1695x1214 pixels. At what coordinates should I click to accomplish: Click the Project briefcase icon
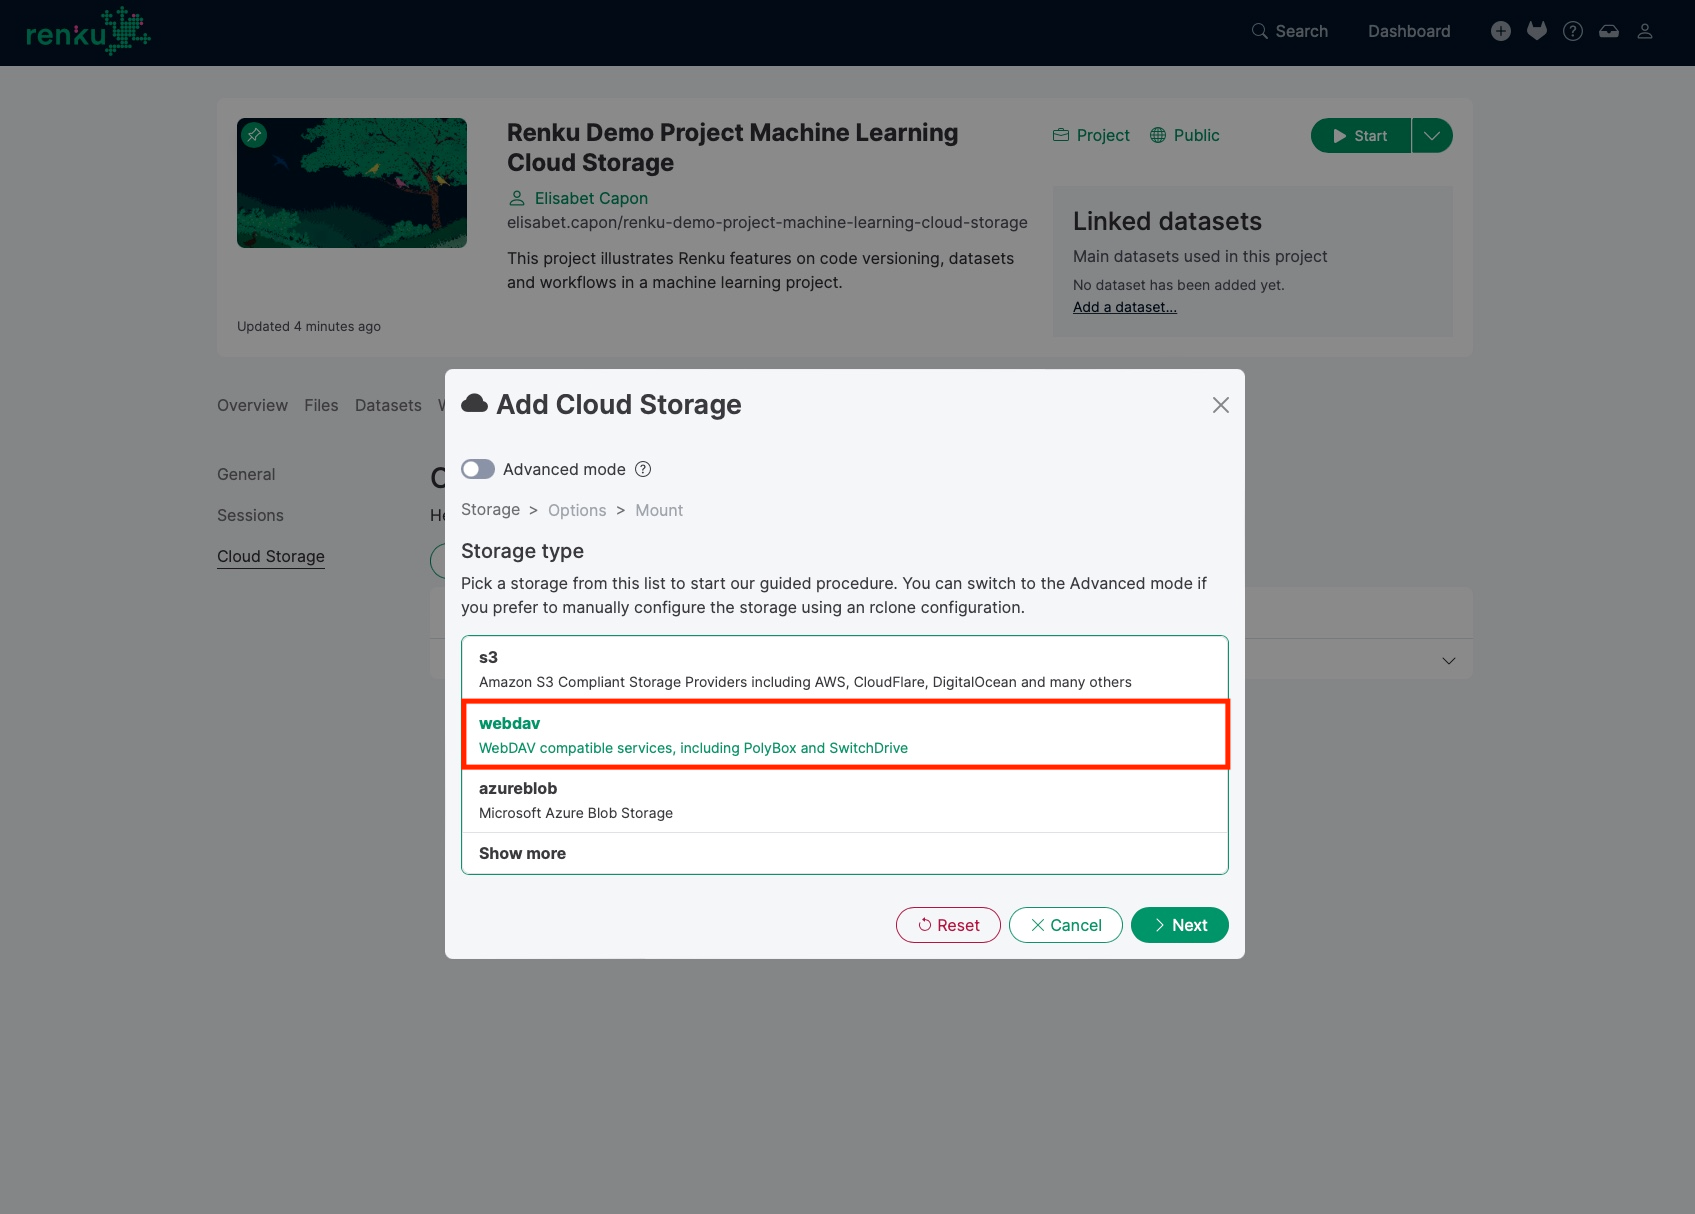(x=1061, y=135)
